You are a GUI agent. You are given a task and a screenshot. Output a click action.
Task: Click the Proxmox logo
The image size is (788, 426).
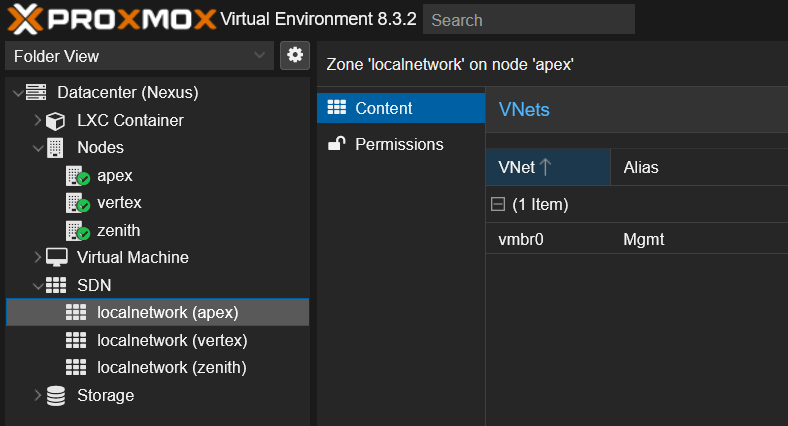(110, 18)
